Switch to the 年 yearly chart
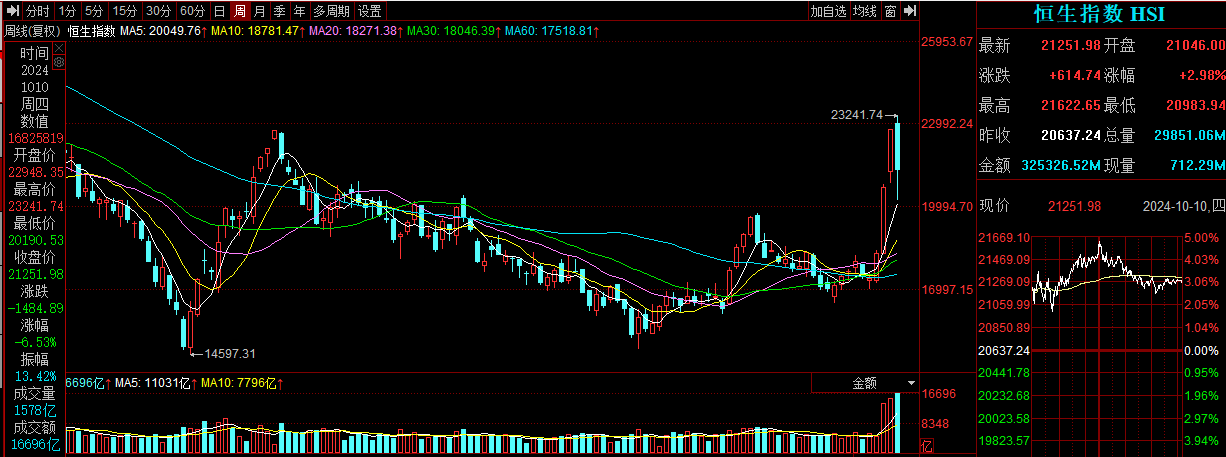 pyautogui.click(x=298, y=11)
